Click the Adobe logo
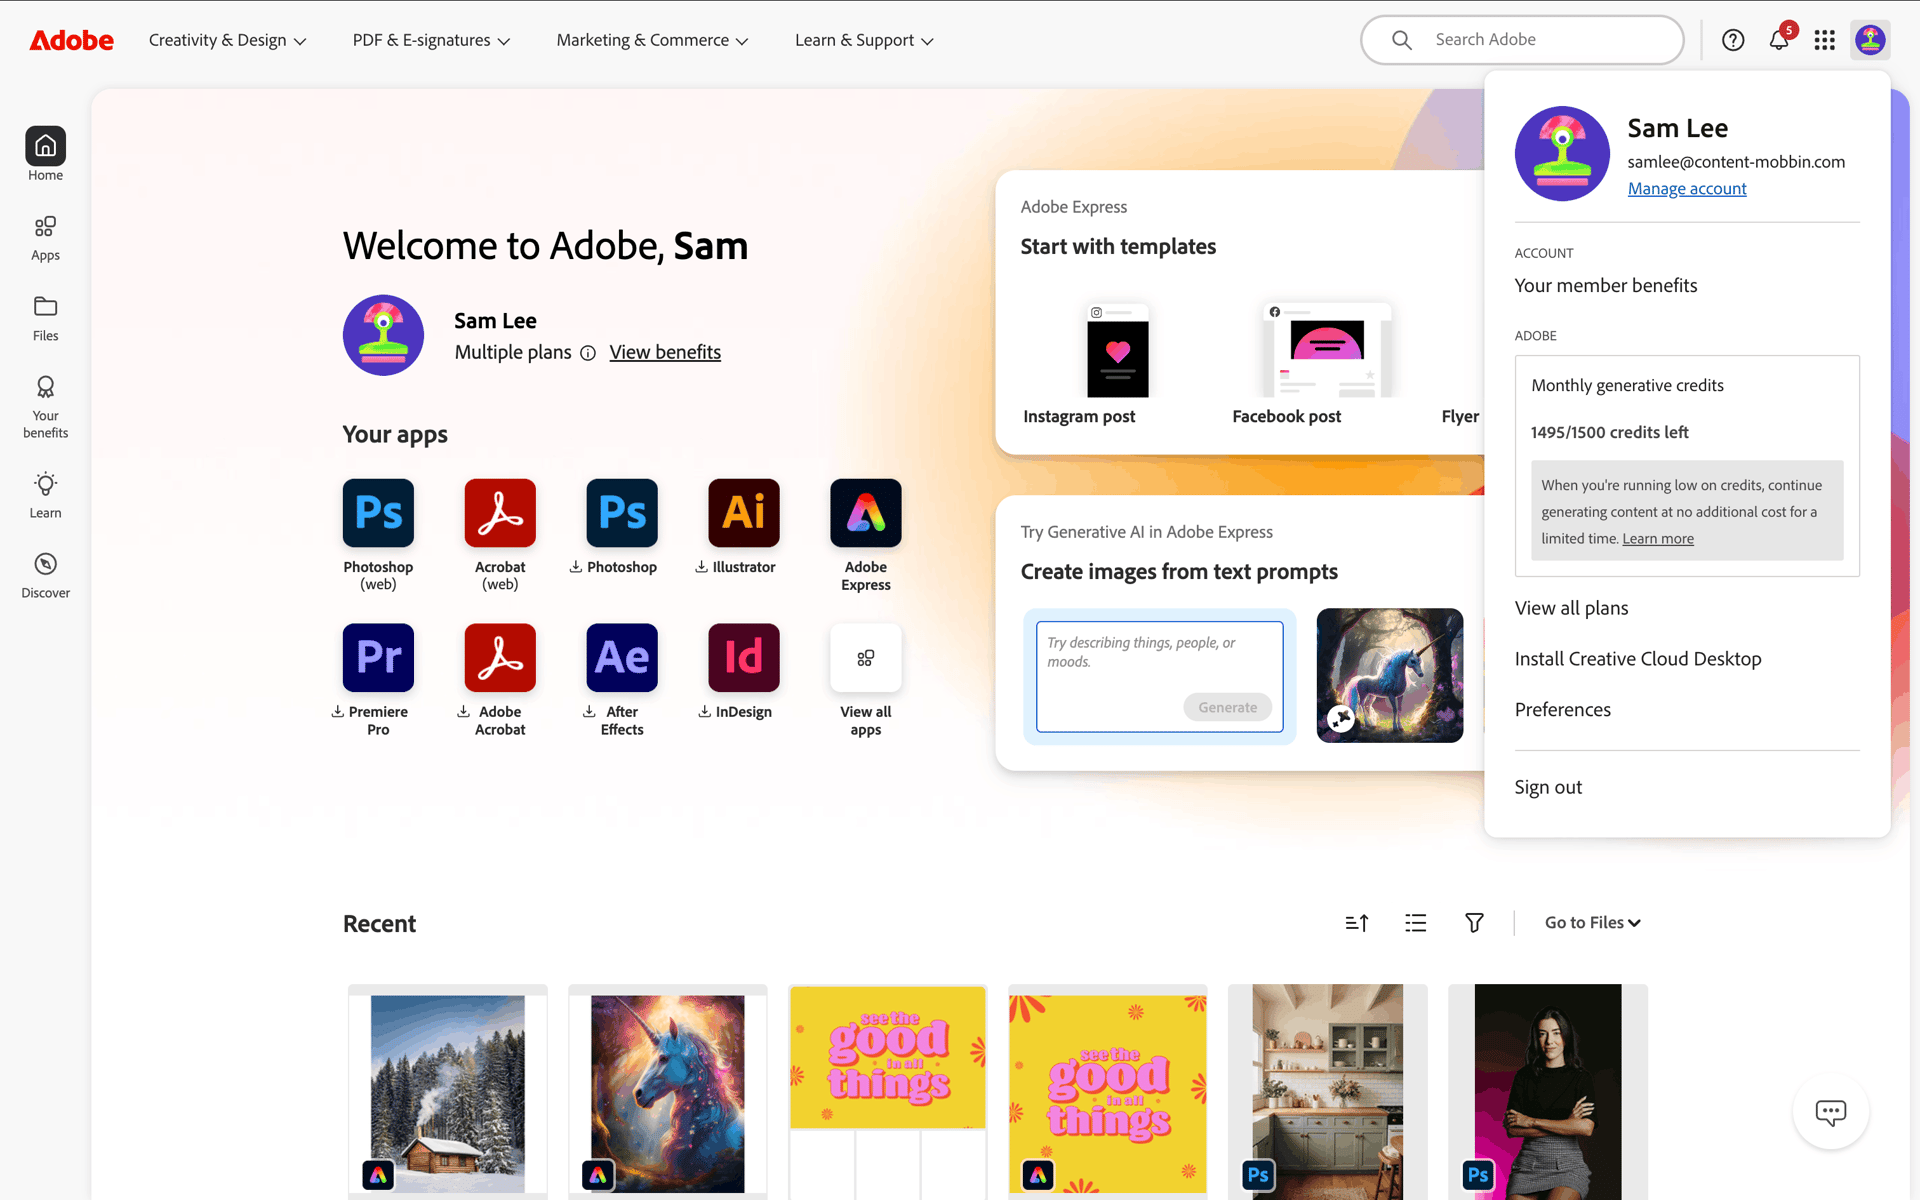 71,40
